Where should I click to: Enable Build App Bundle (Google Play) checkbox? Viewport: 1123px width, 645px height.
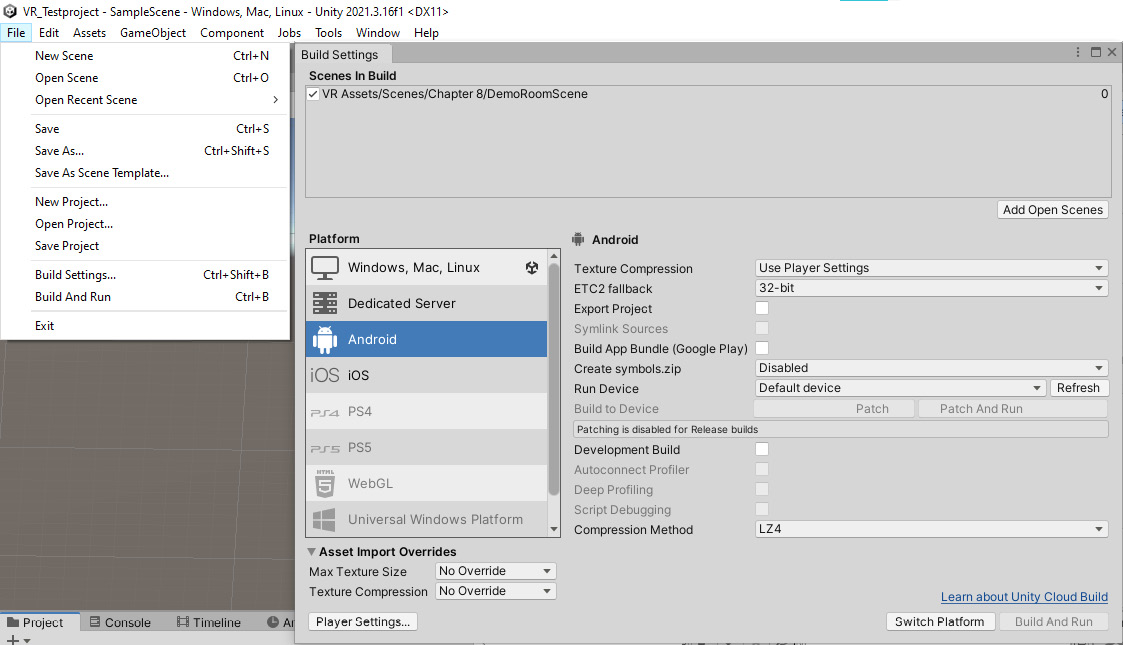762,349
